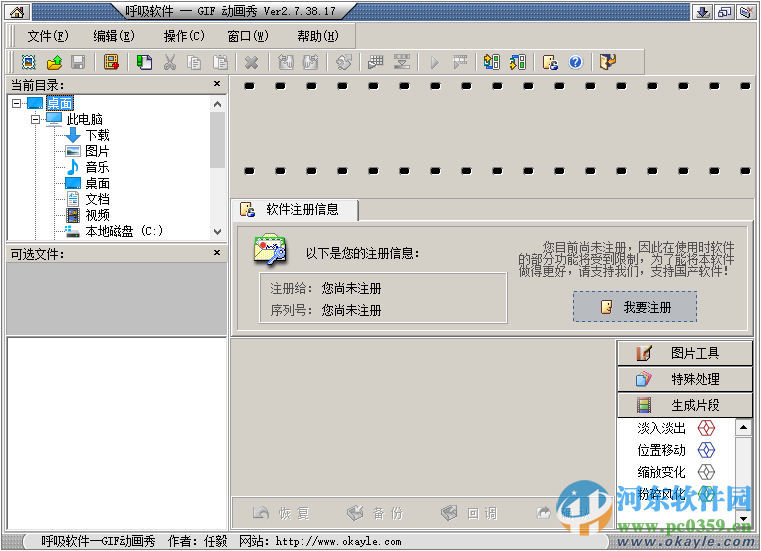Open the 特殊处理 panel button
This screenshot has height=551, width=761.
click(684, 379)
